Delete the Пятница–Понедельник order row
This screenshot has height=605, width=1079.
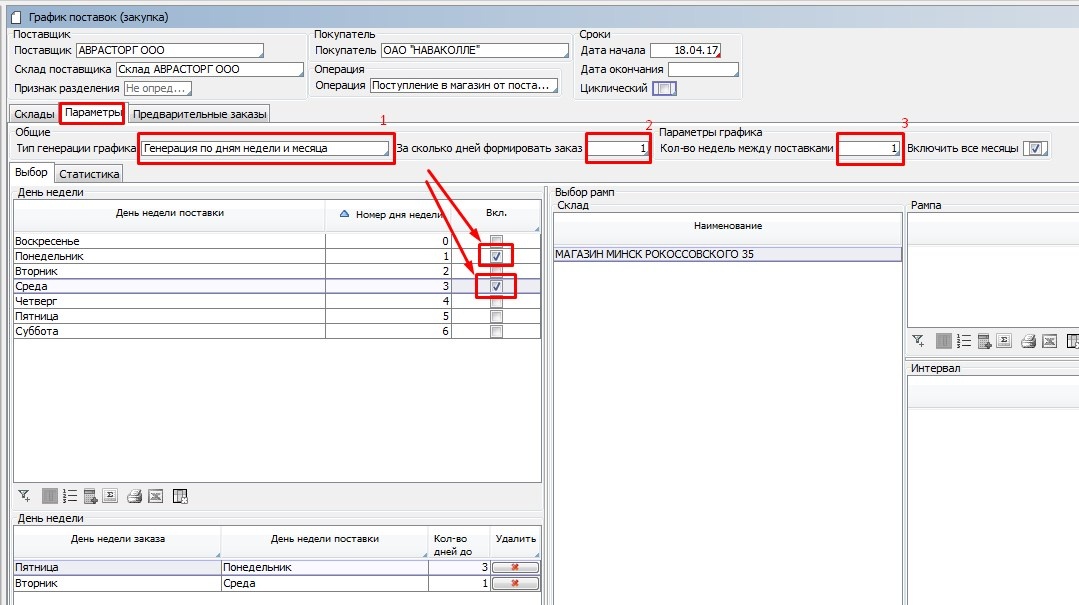[515, 567]
